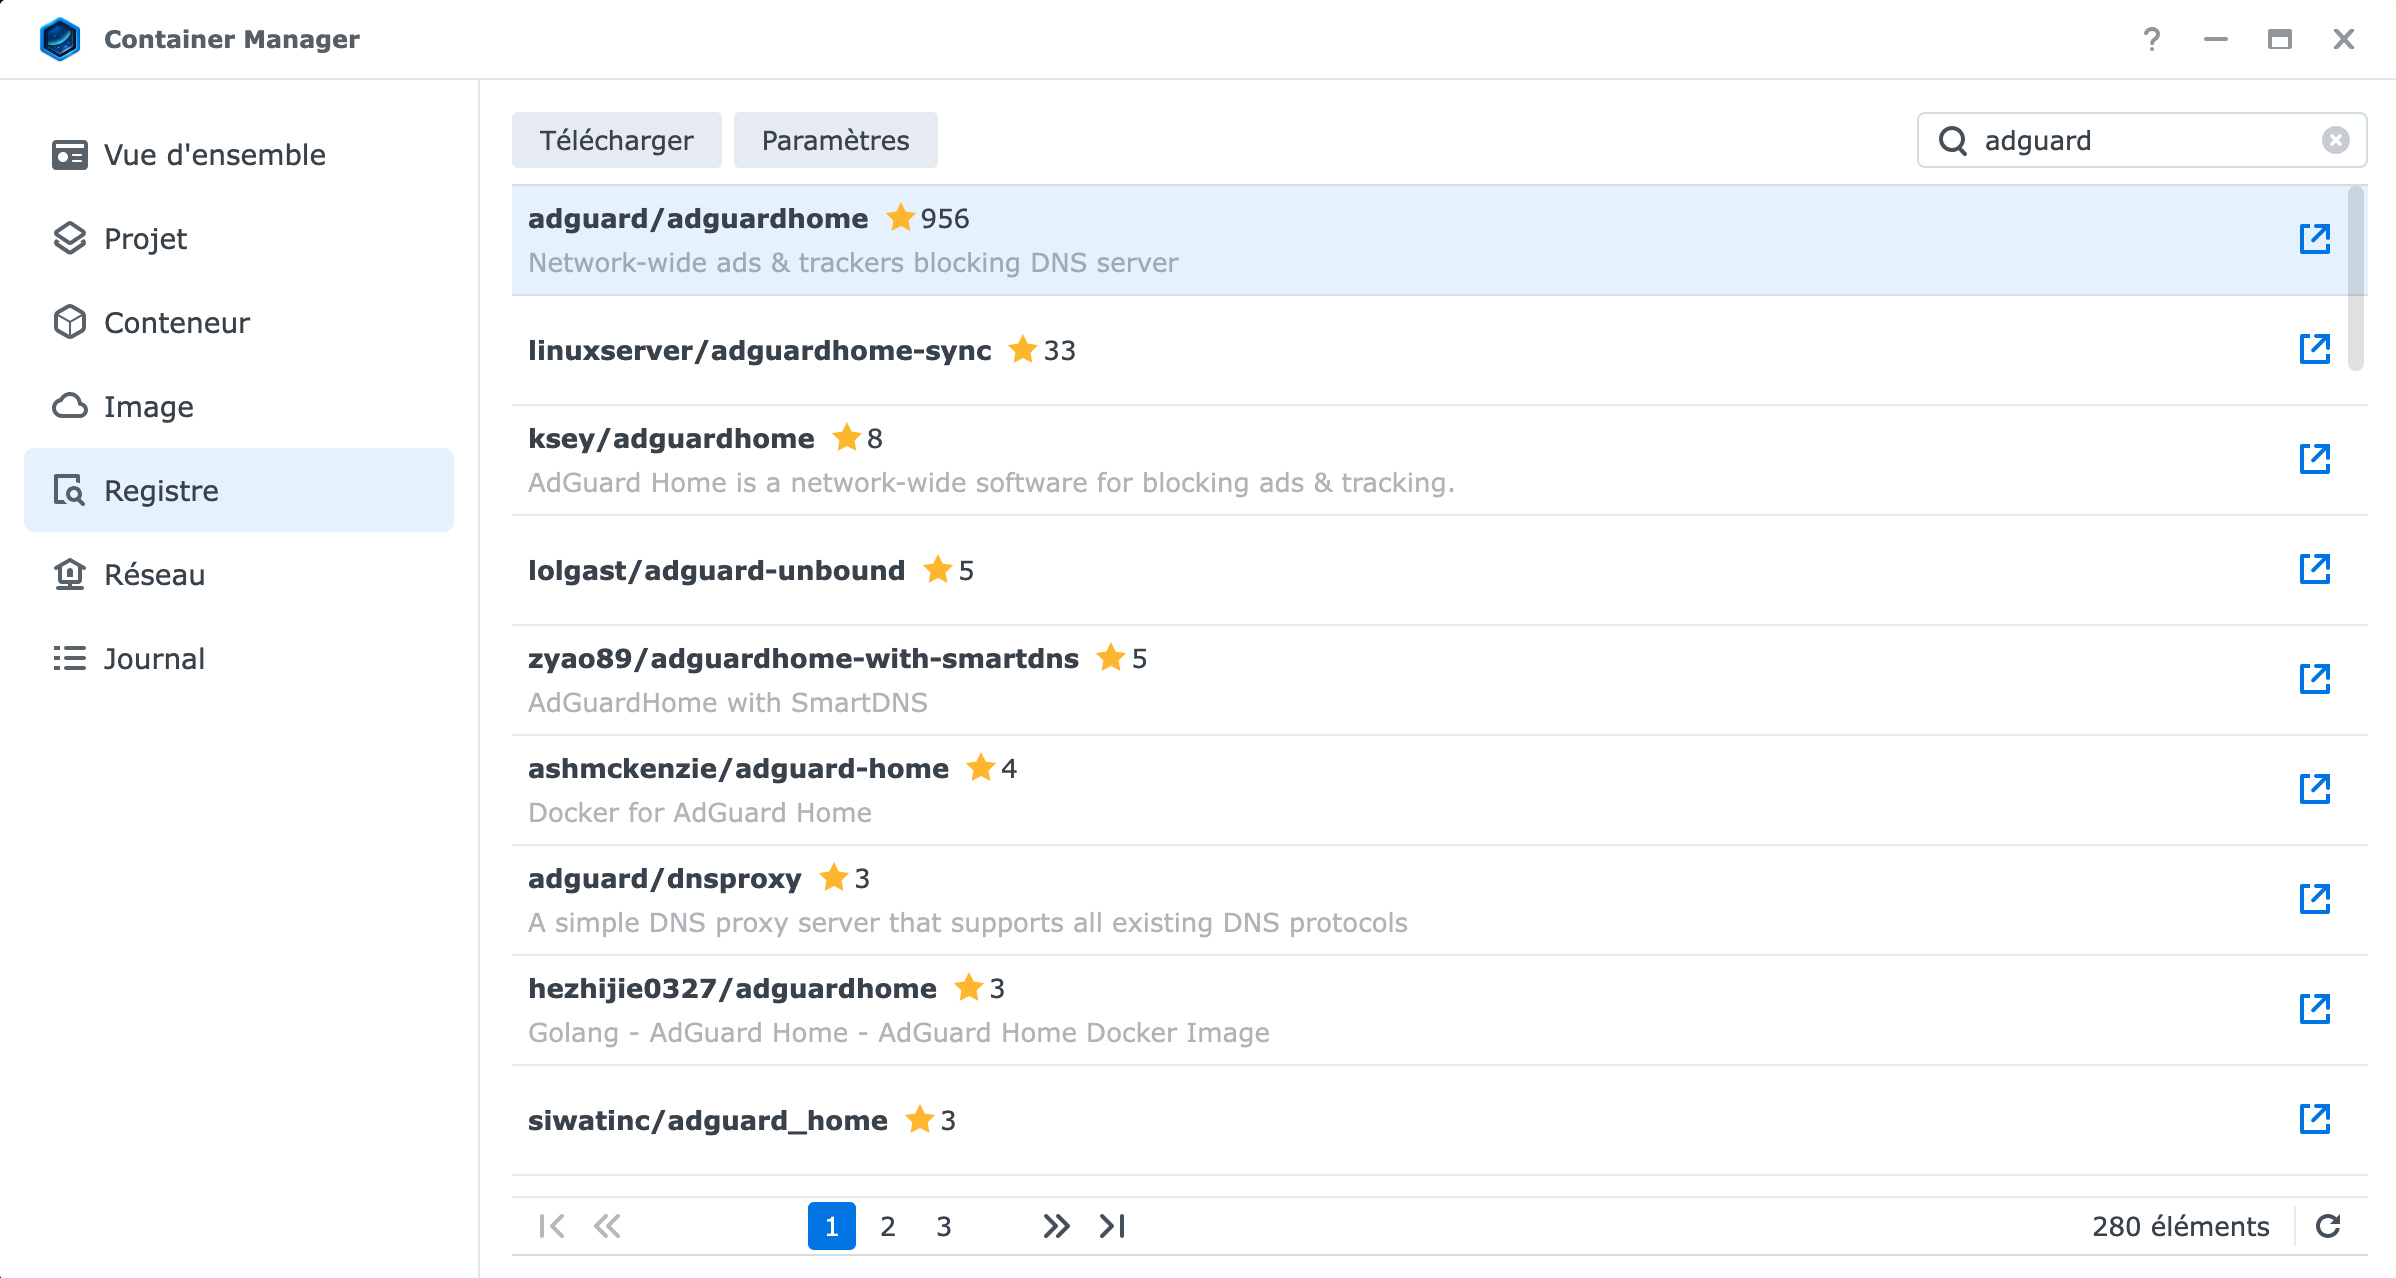
Task: Go to the previous page
Action: coord(607,1226)
